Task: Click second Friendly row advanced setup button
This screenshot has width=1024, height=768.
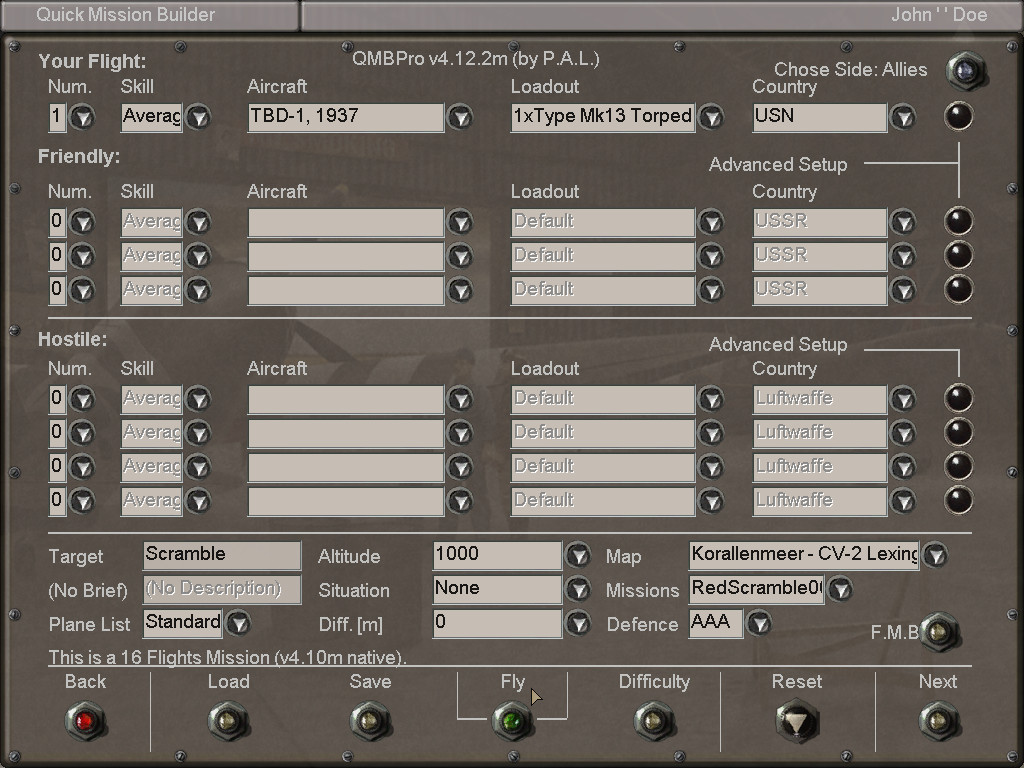Action: click(x=958, y=255)
